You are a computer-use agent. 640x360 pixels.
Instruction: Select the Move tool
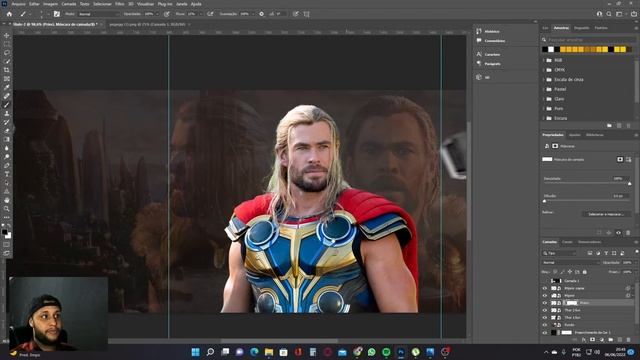coord(7,36)
